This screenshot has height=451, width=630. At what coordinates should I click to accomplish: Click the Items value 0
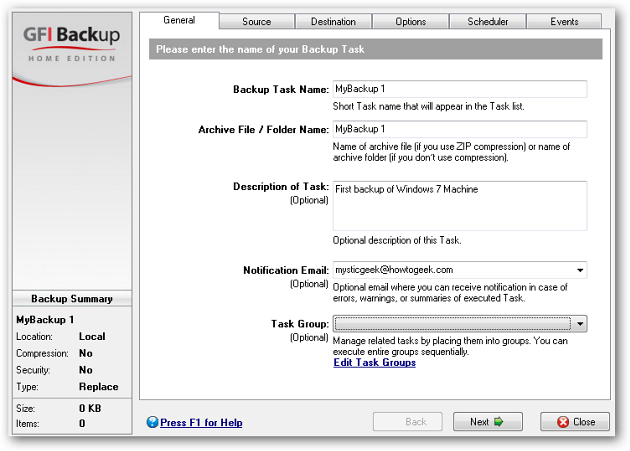point(82,423)
